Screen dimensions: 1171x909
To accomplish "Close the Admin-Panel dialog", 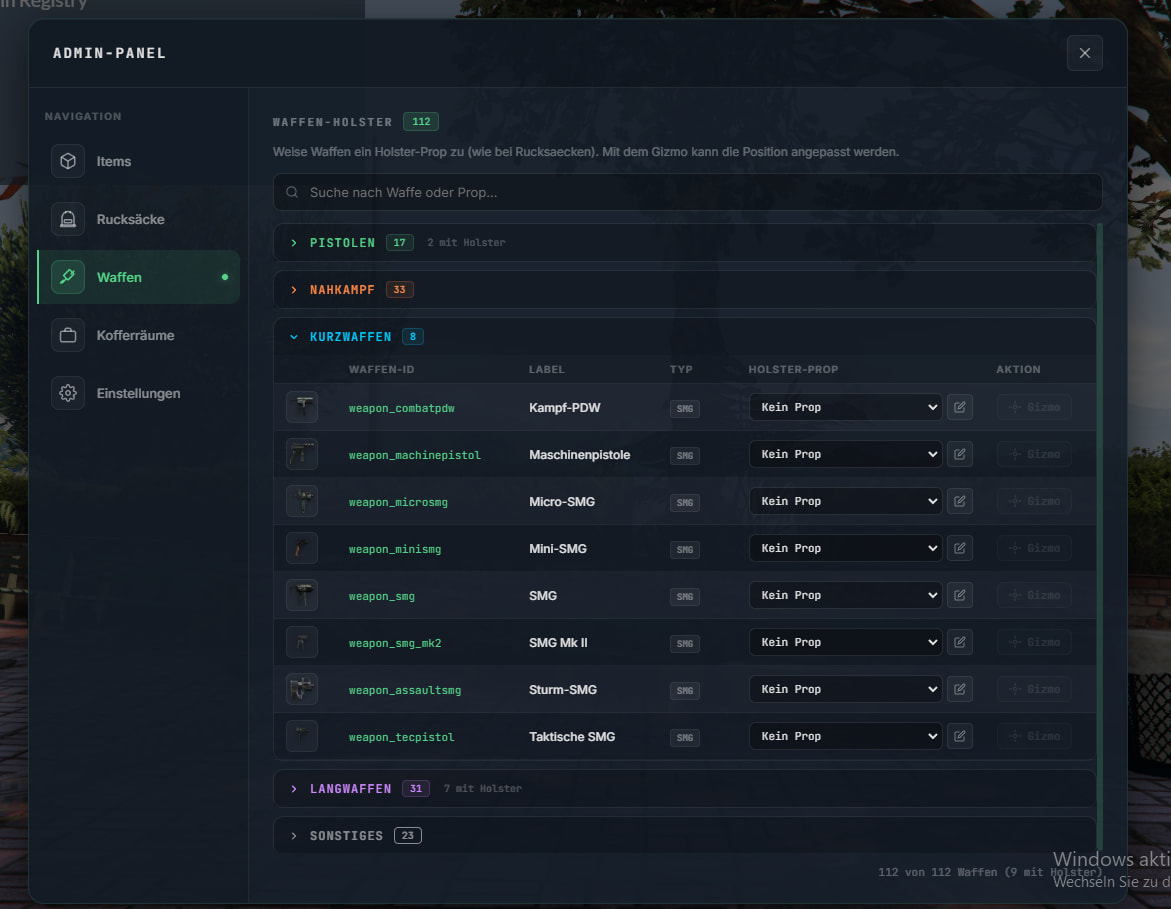I will point(1084,53).
